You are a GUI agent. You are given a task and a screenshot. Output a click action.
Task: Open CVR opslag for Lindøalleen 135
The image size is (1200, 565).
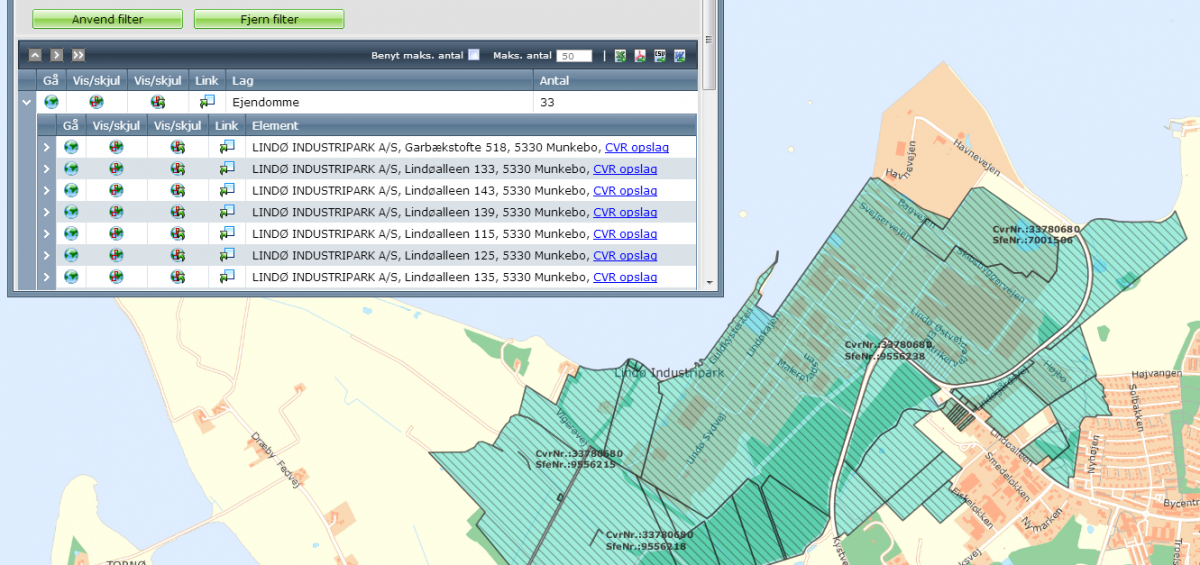pos(625,276)
